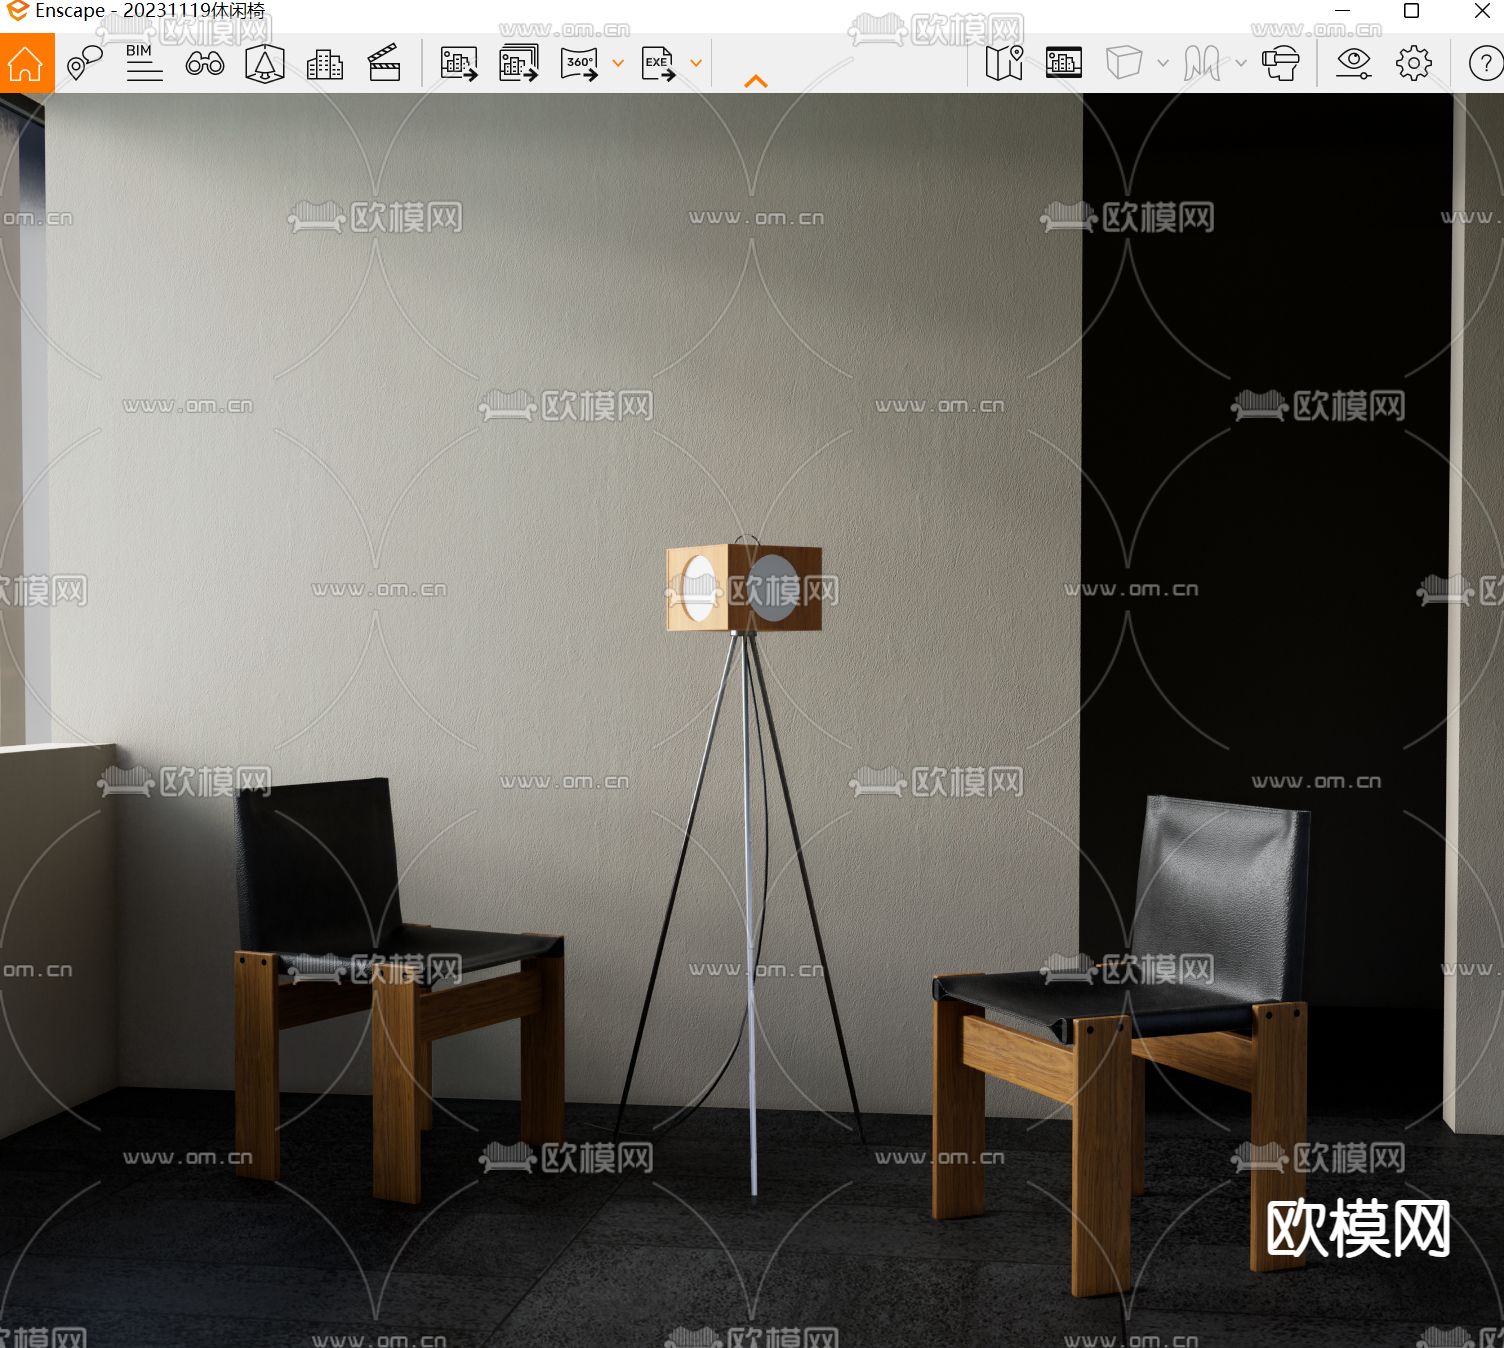
Task: Open the asset library tree icon
Action: point(265,63)
